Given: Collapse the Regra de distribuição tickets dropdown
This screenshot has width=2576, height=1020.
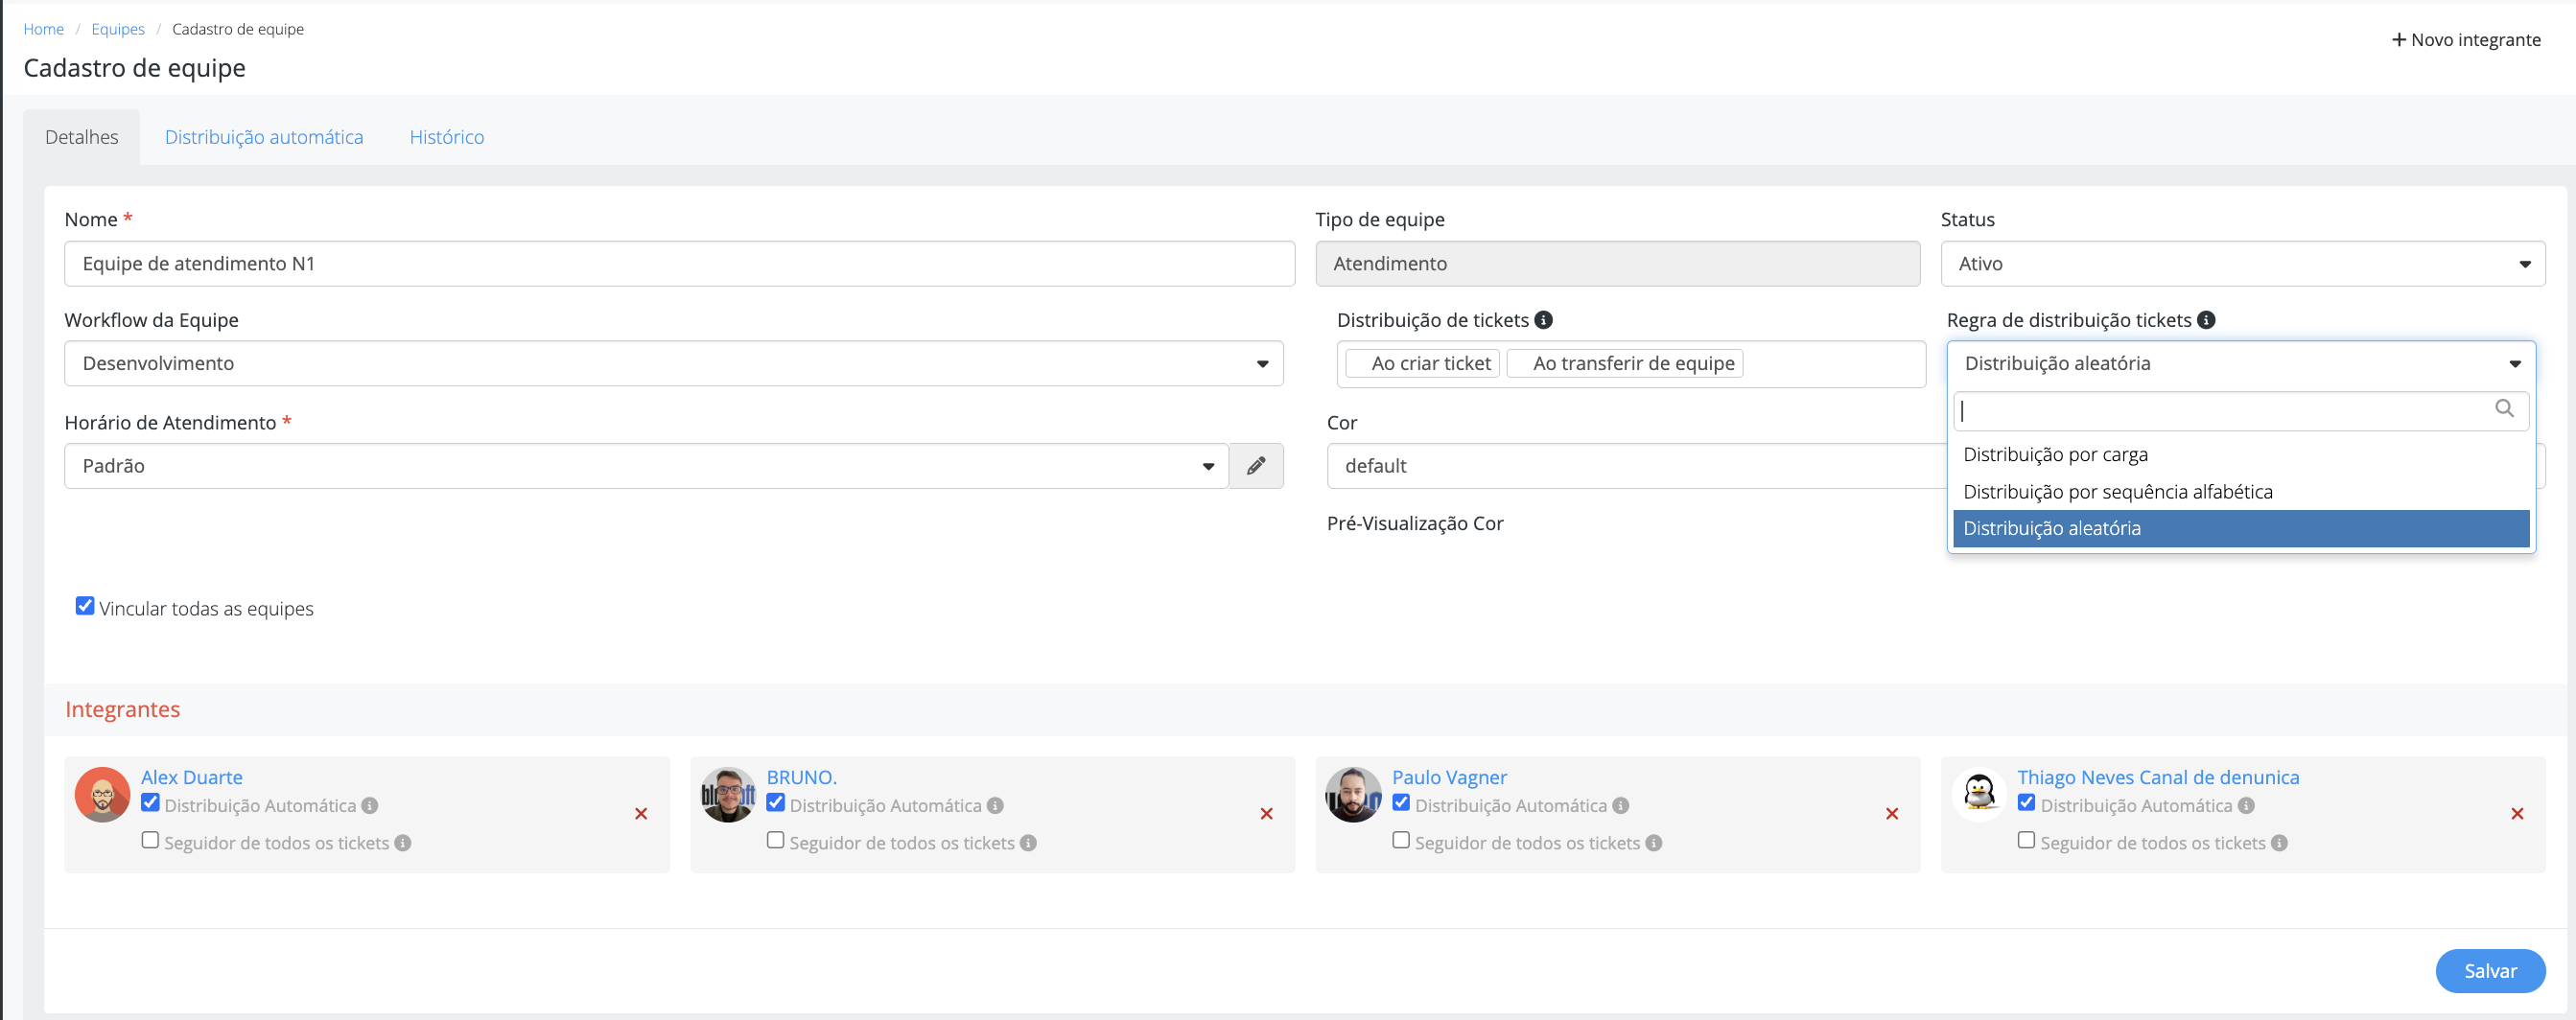Looking at the screenshot, I should click(2241, 364).
